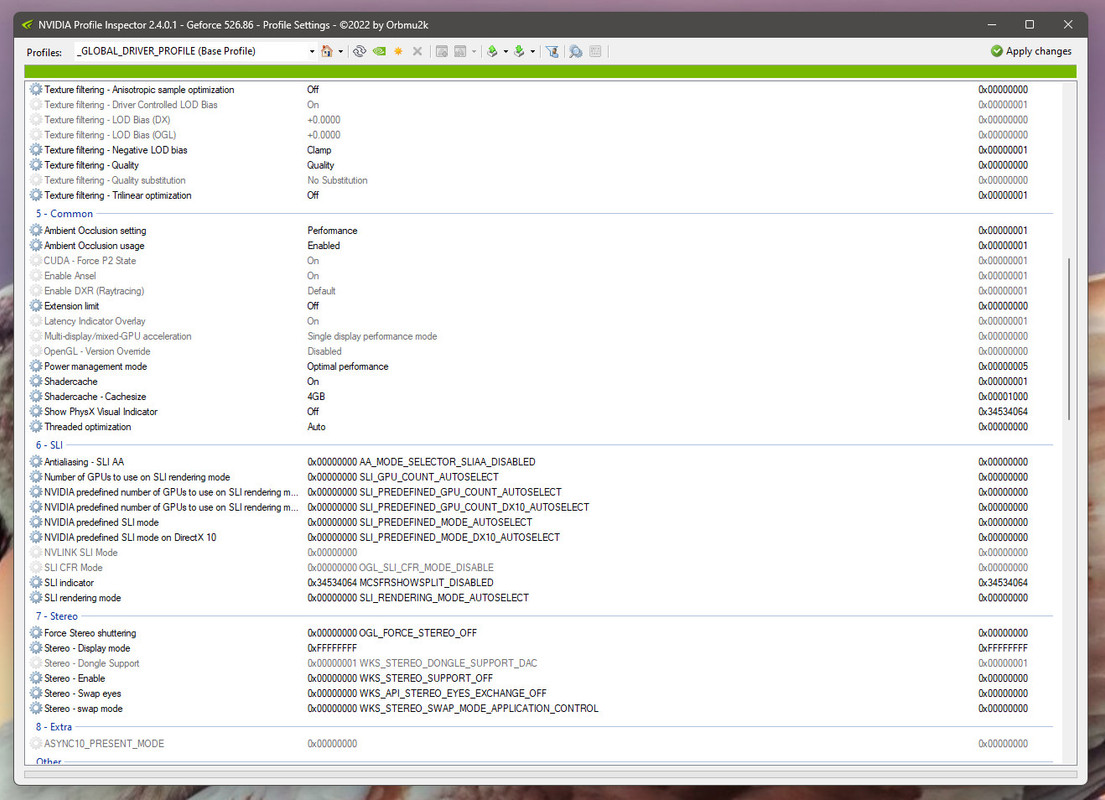Image resolution: width=1105 pixels, height=800 pixels.
Task: Open the remove application dropdown arrow
Action: pos(474,51)
